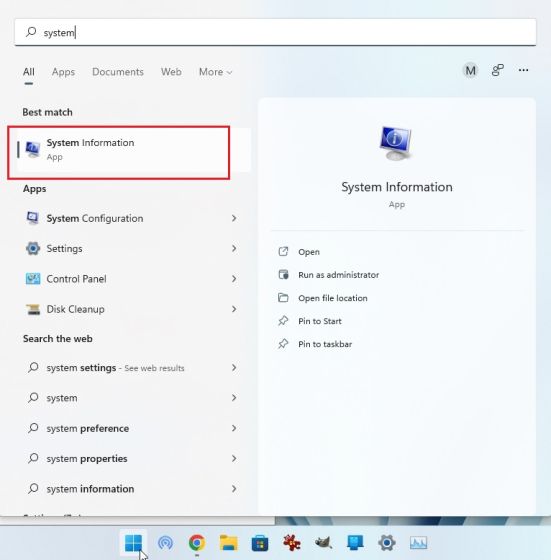Expand the 'system information' suggestion chevron
Image resolution: width=551 pixels, height=560 pixels.
click(x=234, y=489)
